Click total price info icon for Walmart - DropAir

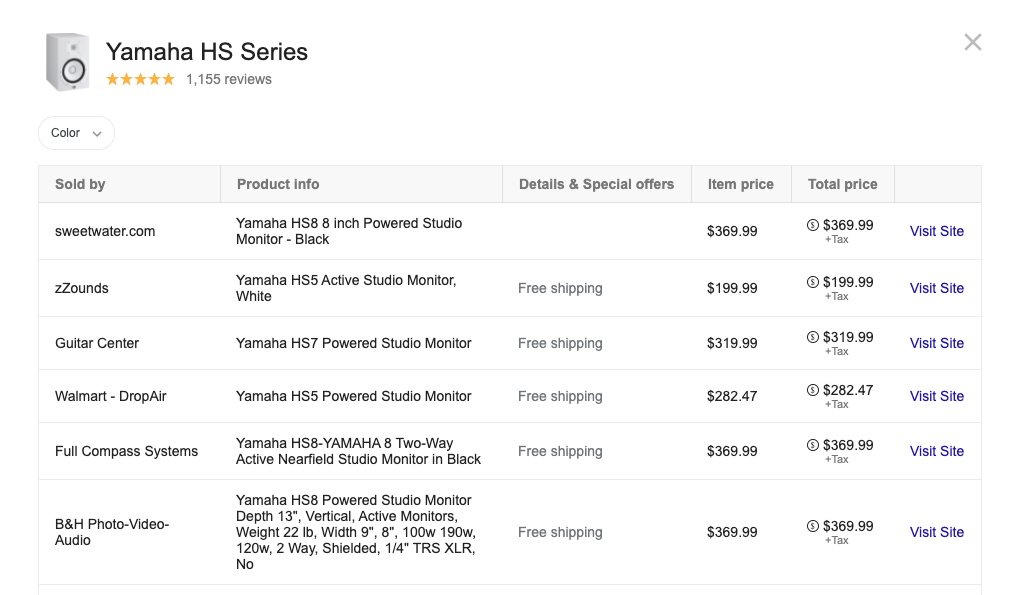click(x=813, y=390)
